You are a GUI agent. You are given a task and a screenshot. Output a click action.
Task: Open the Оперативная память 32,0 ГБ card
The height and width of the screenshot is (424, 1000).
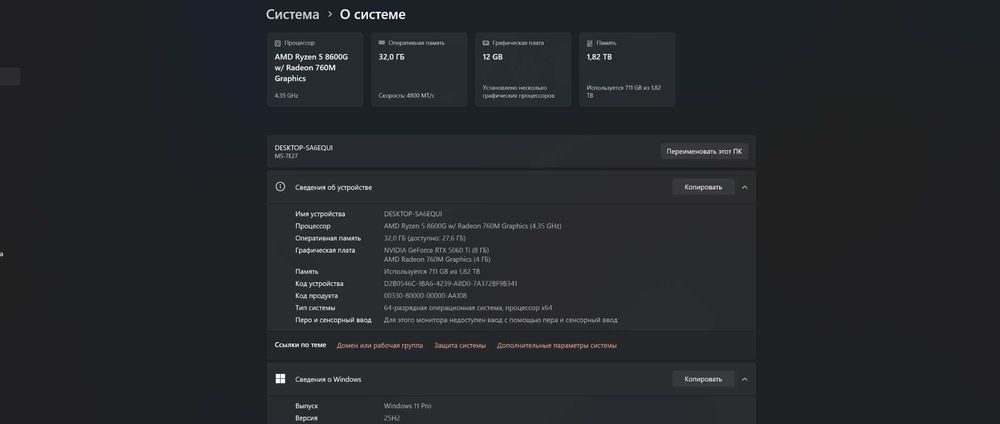pyautogui.click(x=419, y=69)
